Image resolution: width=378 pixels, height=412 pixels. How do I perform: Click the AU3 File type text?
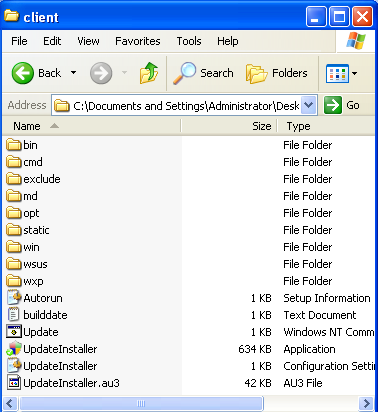[303, 383]
